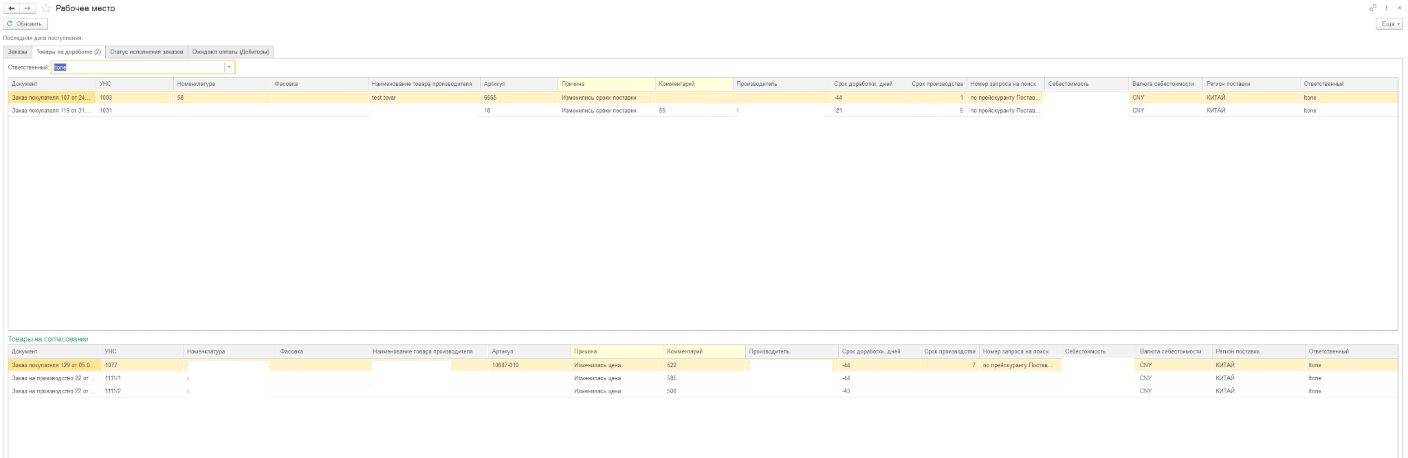Click the forward navigation arrow
Screen dimensions: 1408x458
pos(28,8)
